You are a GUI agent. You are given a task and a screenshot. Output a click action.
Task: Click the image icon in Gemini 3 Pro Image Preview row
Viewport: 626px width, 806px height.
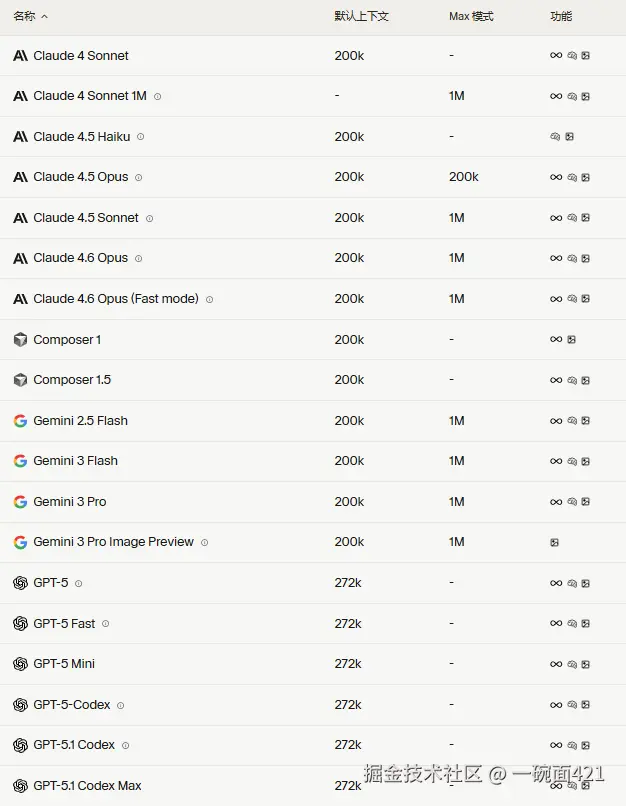tap(555, 543)
